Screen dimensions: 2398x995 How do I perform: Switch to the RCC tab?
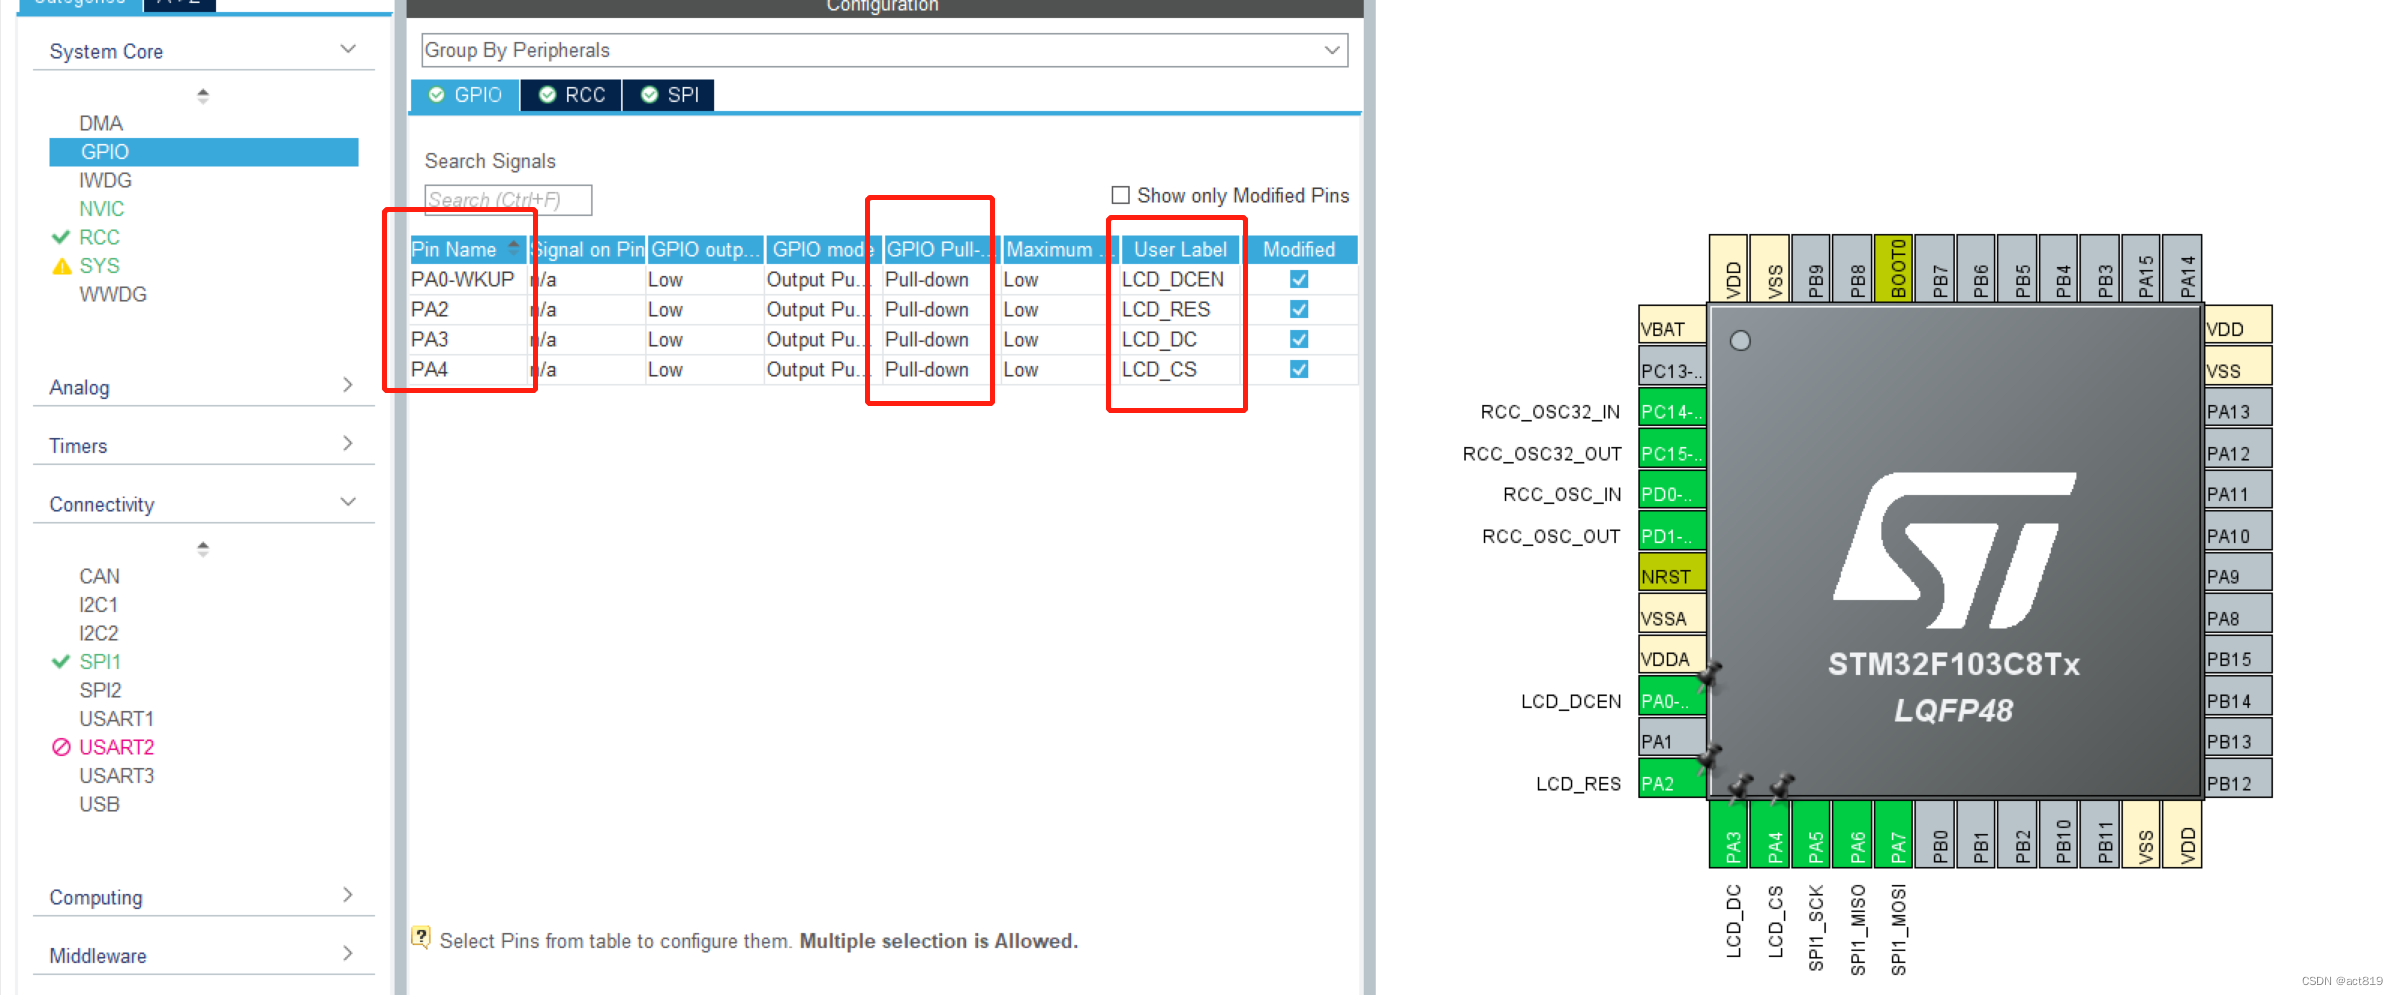(x=570, y=94)
